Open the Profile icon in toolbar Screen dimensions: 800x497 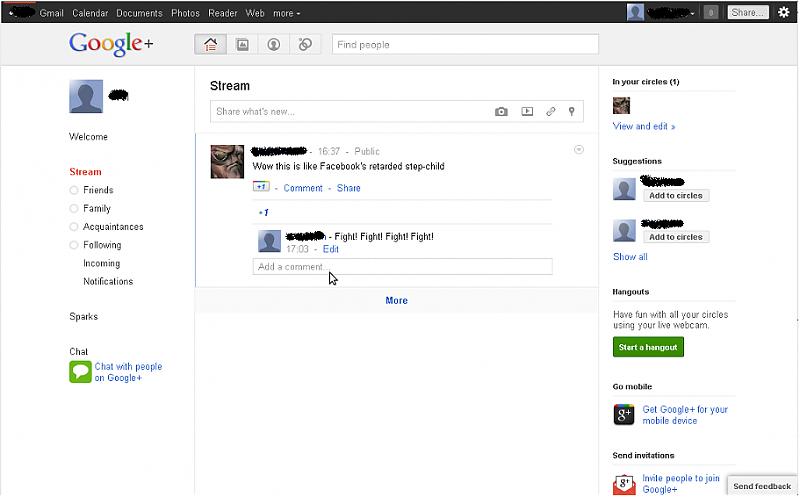(274, 45)
